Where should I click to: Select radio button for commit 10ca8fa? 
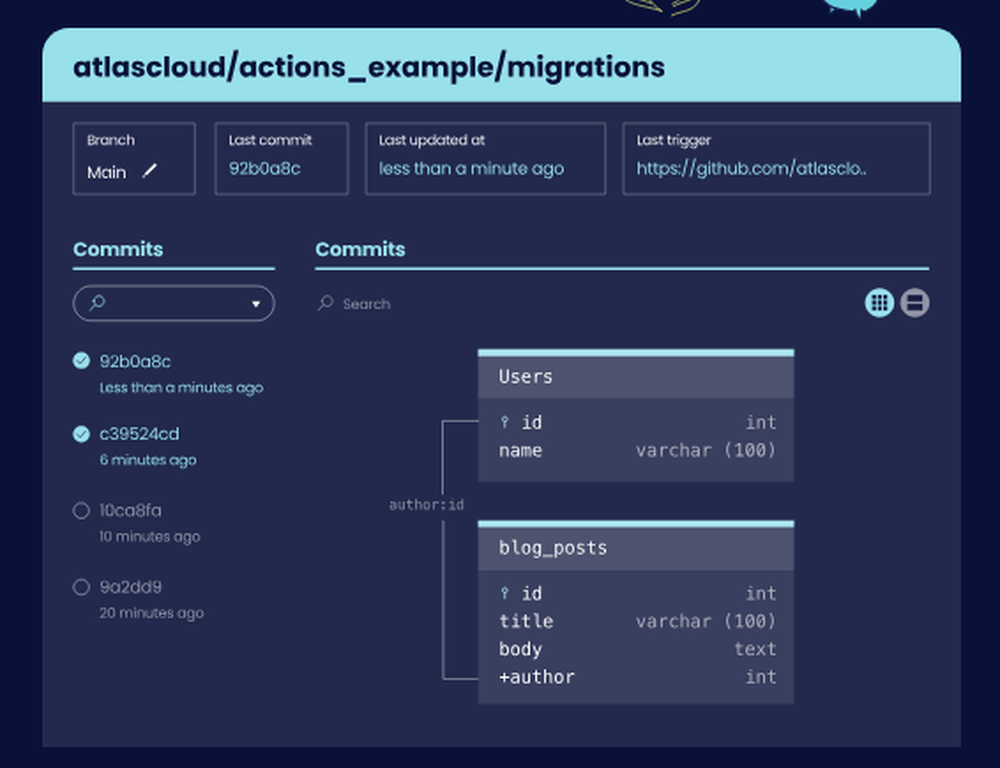click(81, 510)
